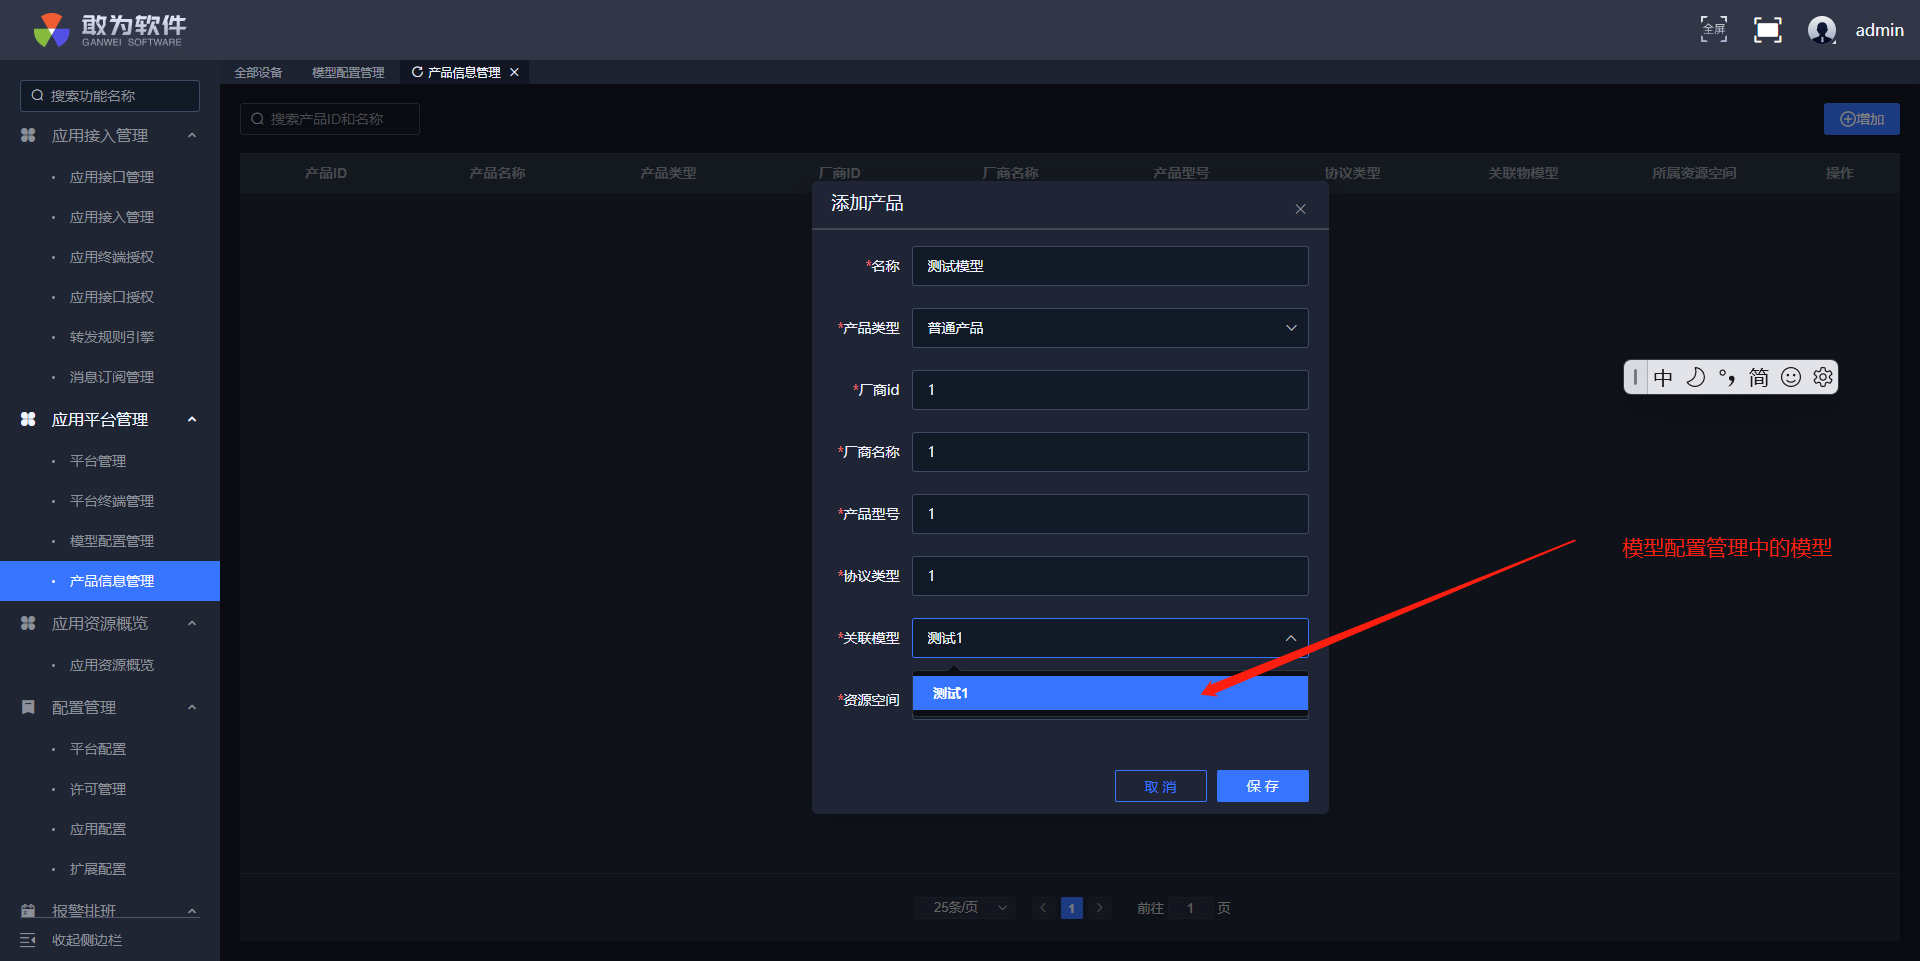This screenshot has height=961, width=1920.
Task: Open IME settings gear
Action: (x=1823, y=377)
